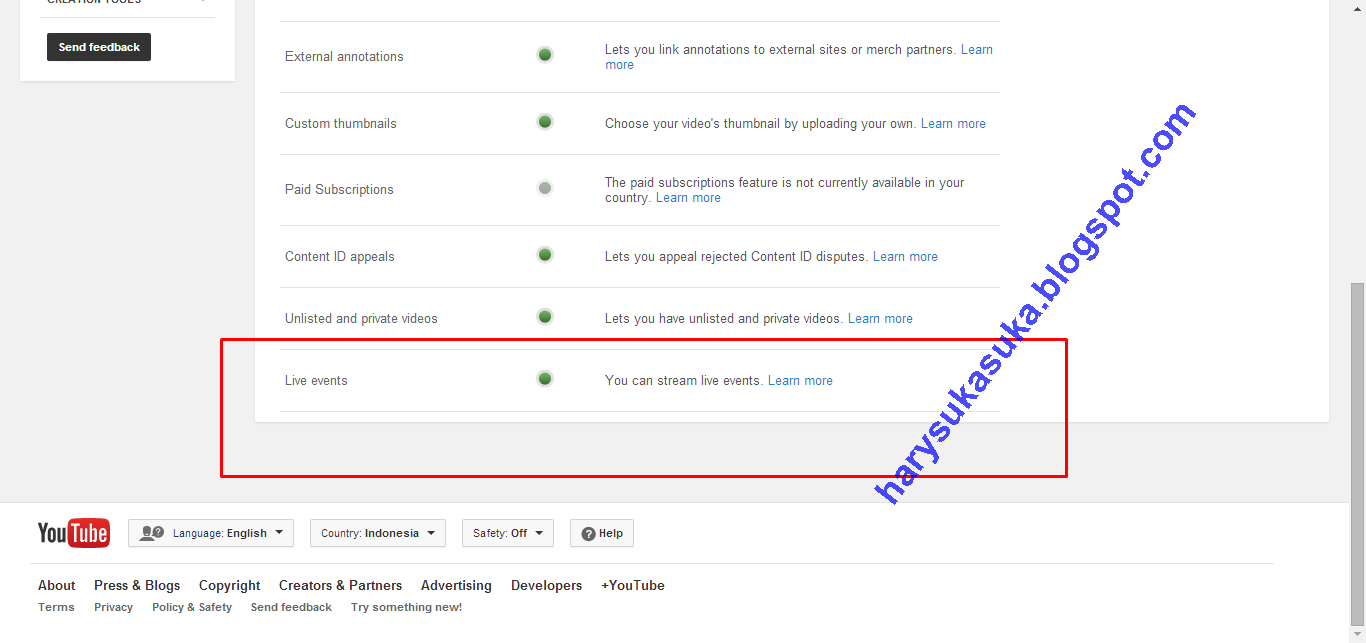The image size is (1366, 643).
Task: Select the Paid Subscriptions feature label
Action: click(x=339, y=189)
